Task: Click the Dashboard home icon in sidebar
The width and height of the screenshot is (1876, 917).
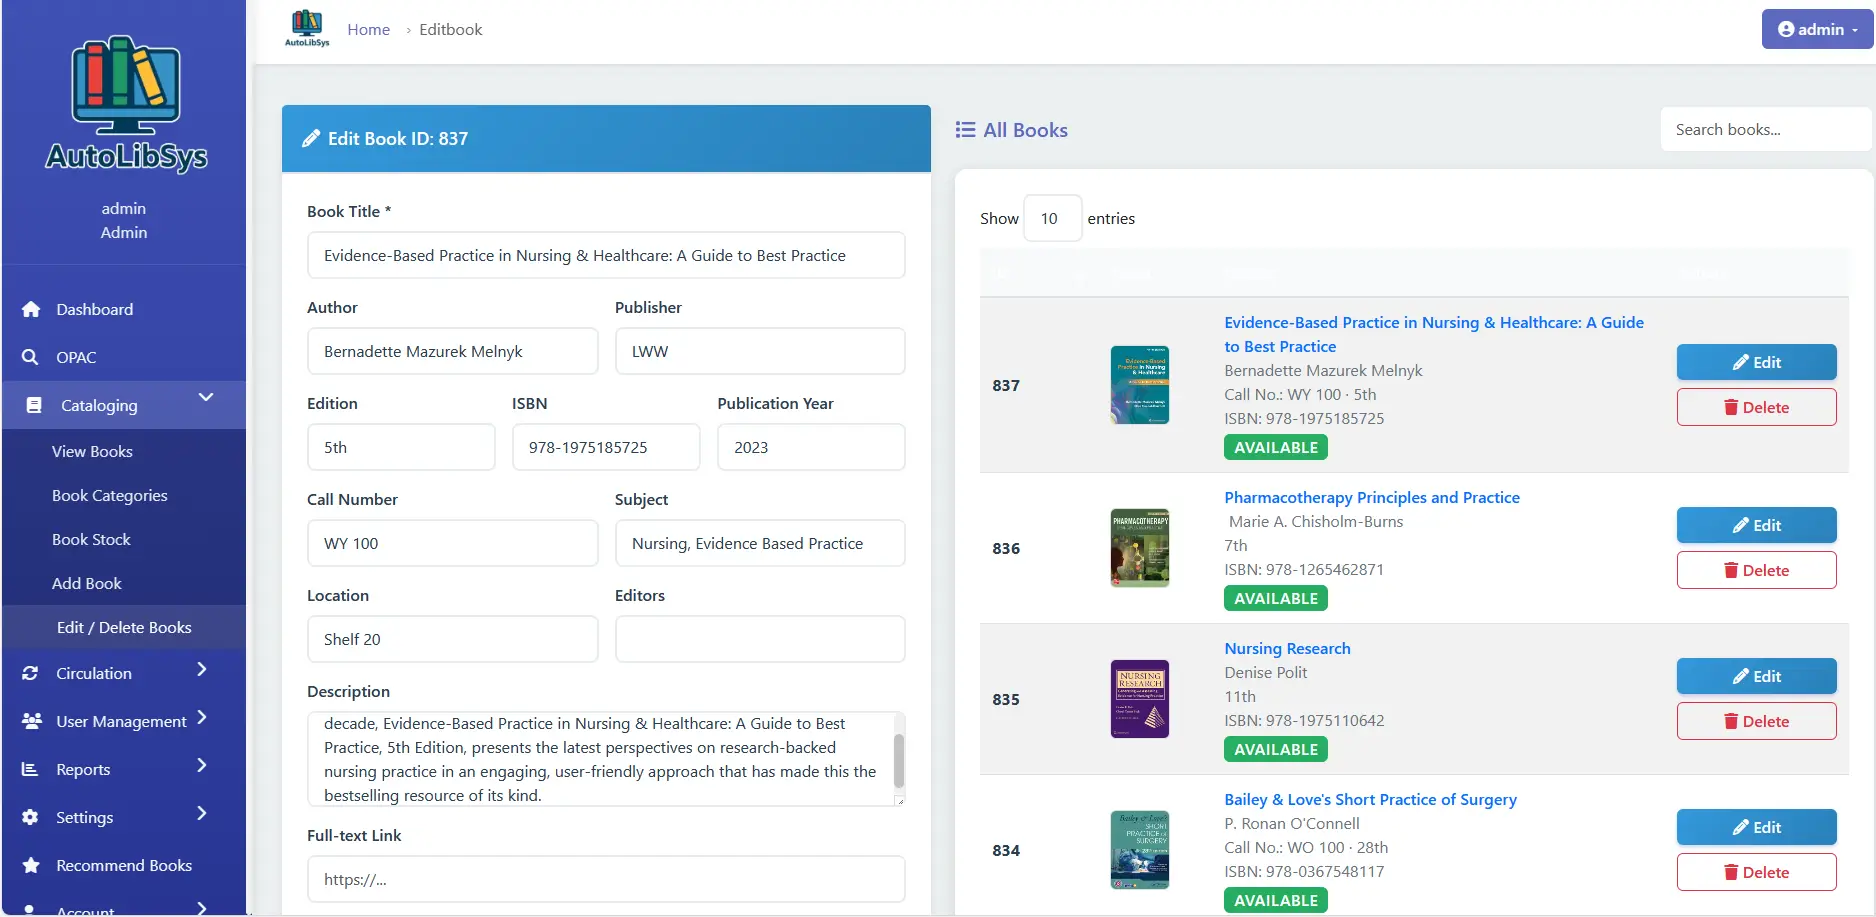Action: (31, 309)
